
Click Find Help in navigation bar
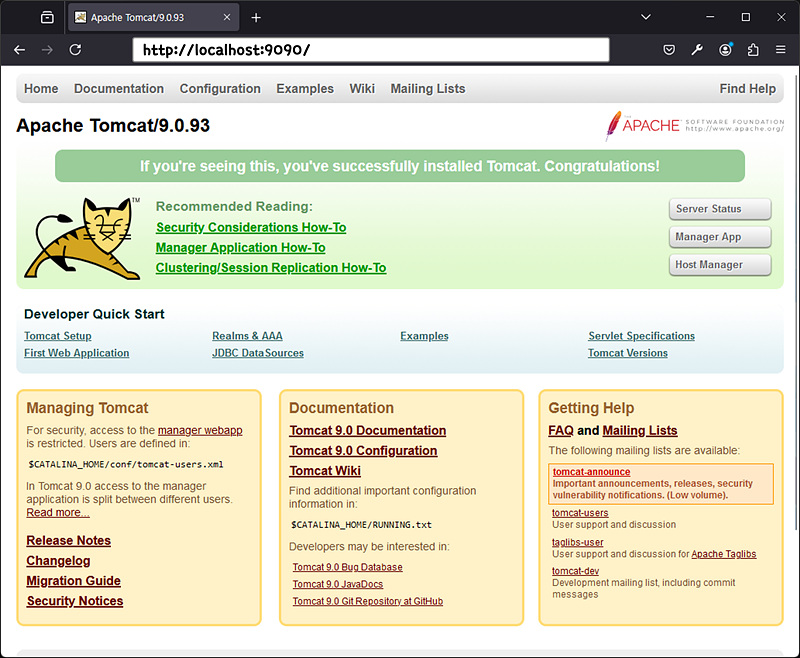click(x=747, y=89)
